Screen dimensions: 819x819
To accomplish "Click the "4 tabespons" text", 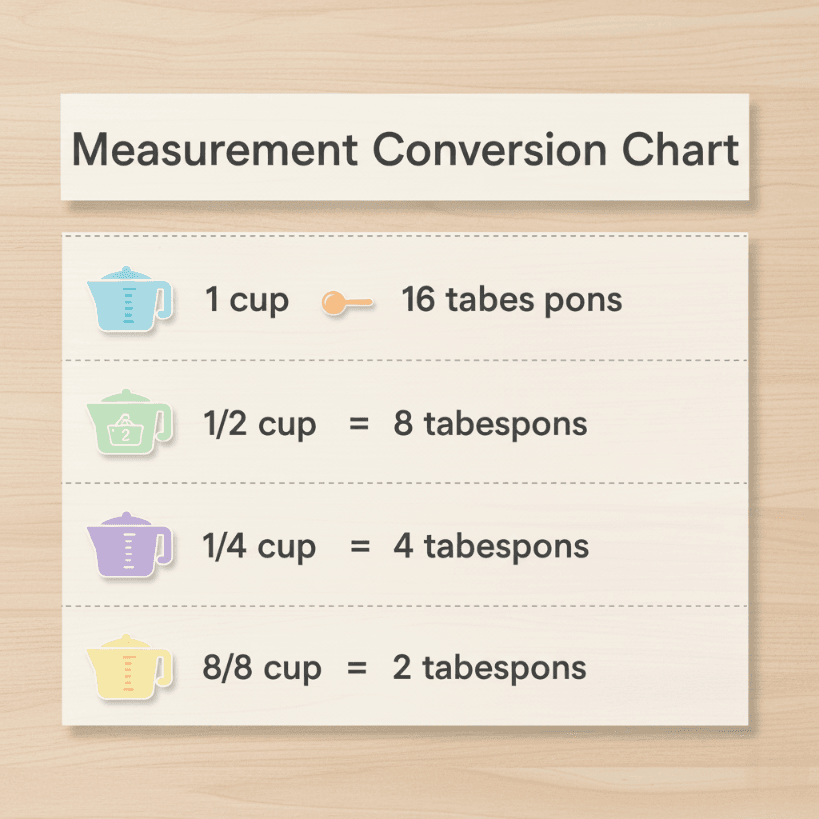I will point(490,547).
